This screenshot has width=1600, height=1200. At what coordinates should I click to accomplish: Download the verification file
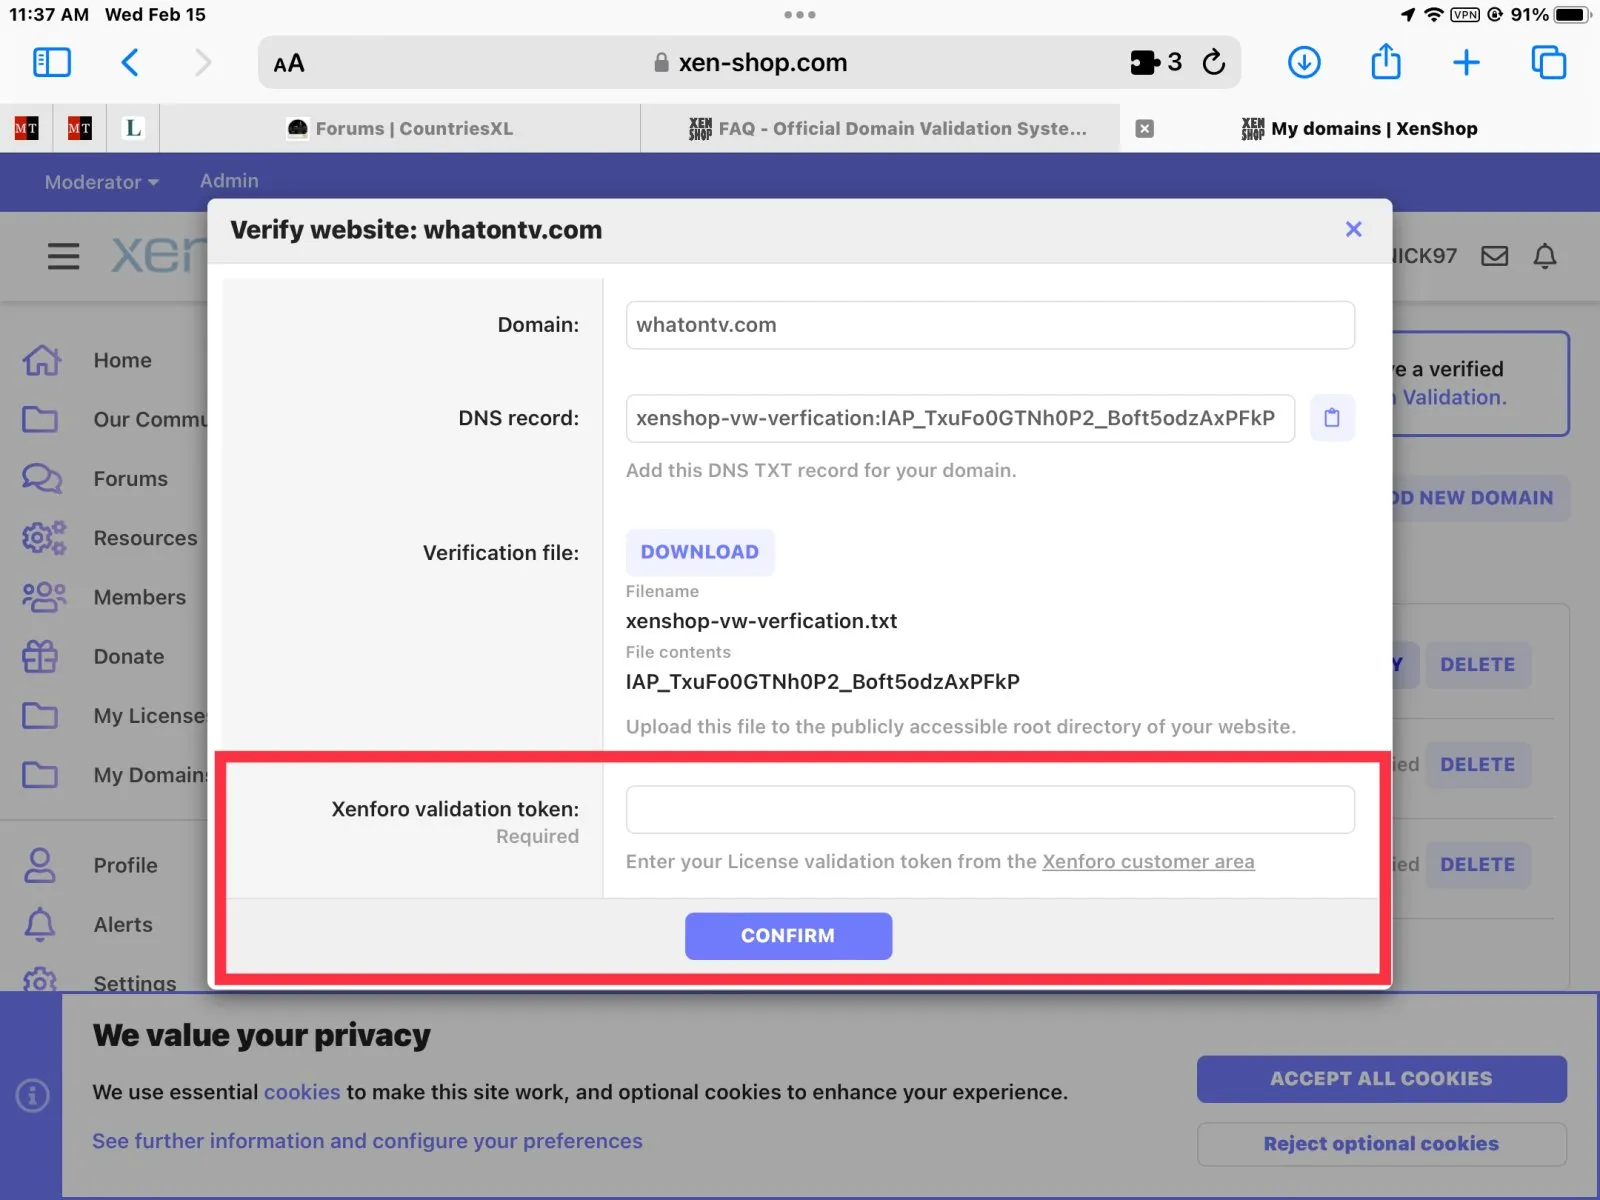pyautogui.click(x=700, y=552)
